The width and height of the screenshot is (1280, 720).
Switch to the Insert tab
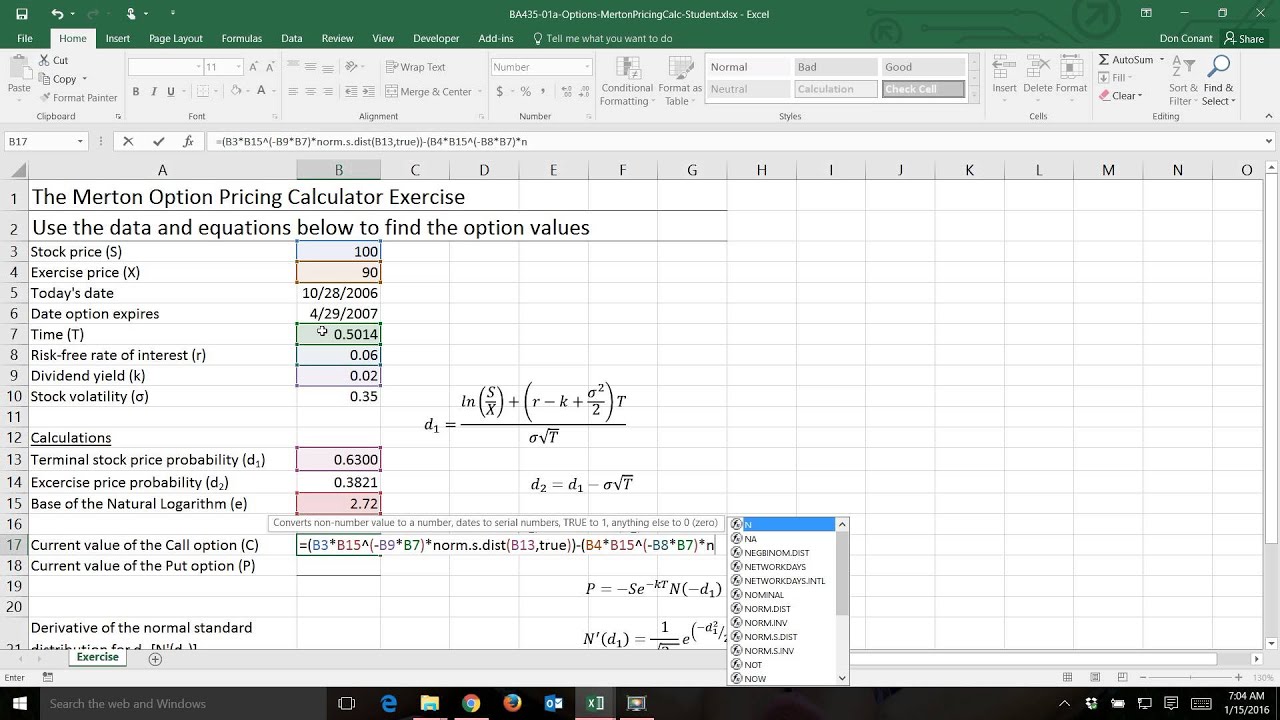coord(117,39)
